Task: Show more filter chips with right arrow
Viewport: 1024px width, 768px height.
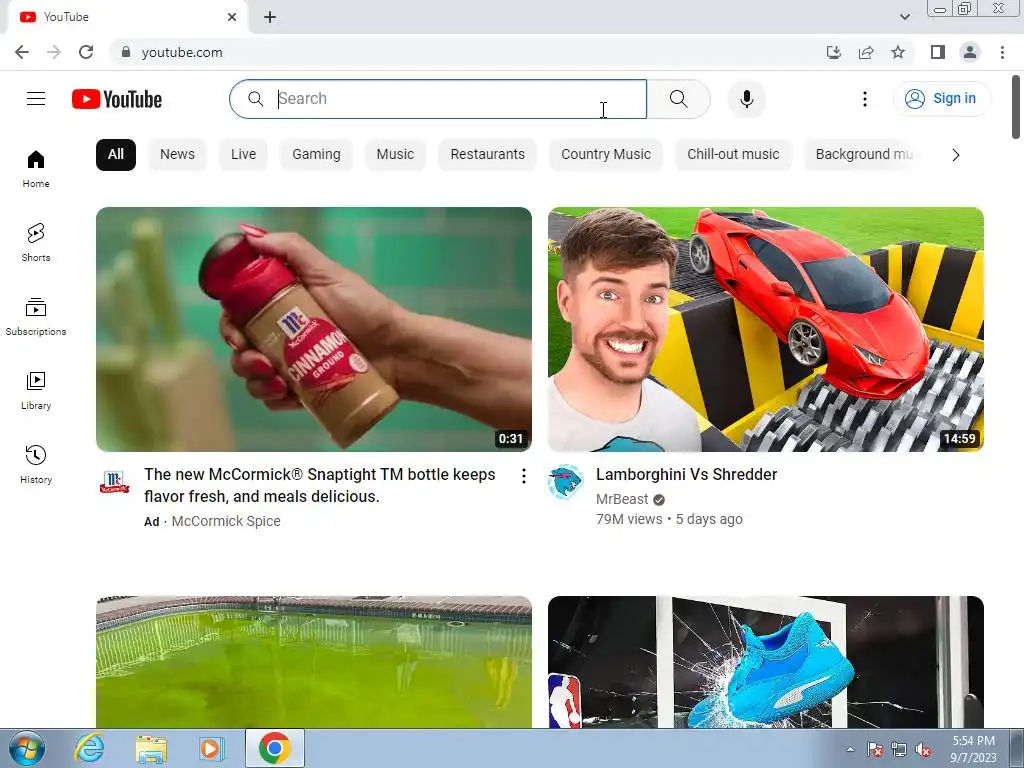Action: click(955, 155)
